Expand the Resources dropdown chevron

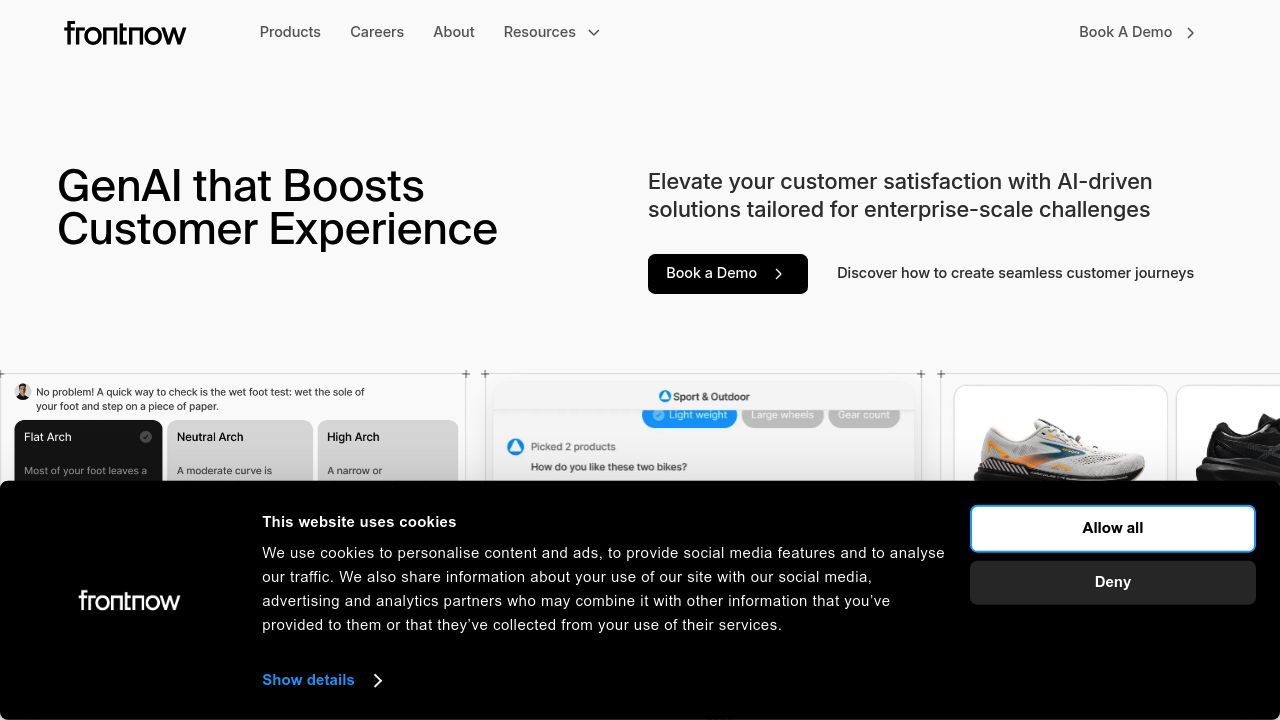coord(593,33)
